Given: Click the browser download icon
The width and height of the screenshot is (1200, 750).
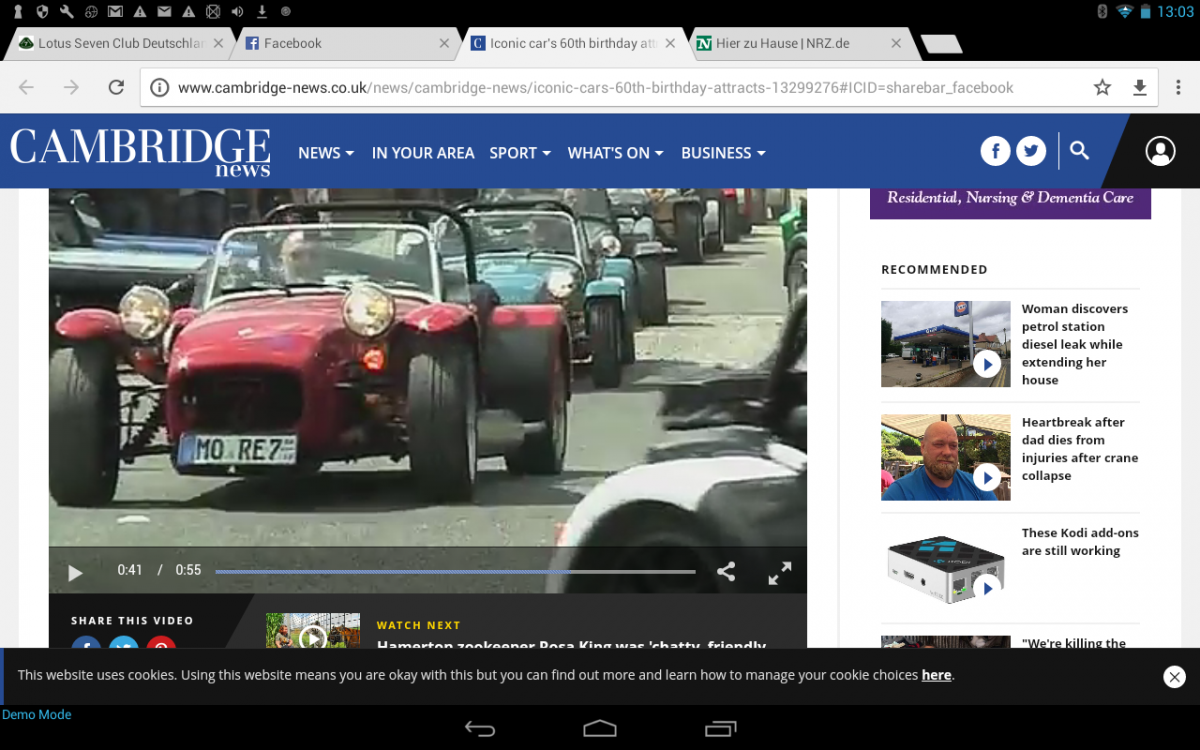Looking at the screenshot, I should click(x=1139, y=88).
